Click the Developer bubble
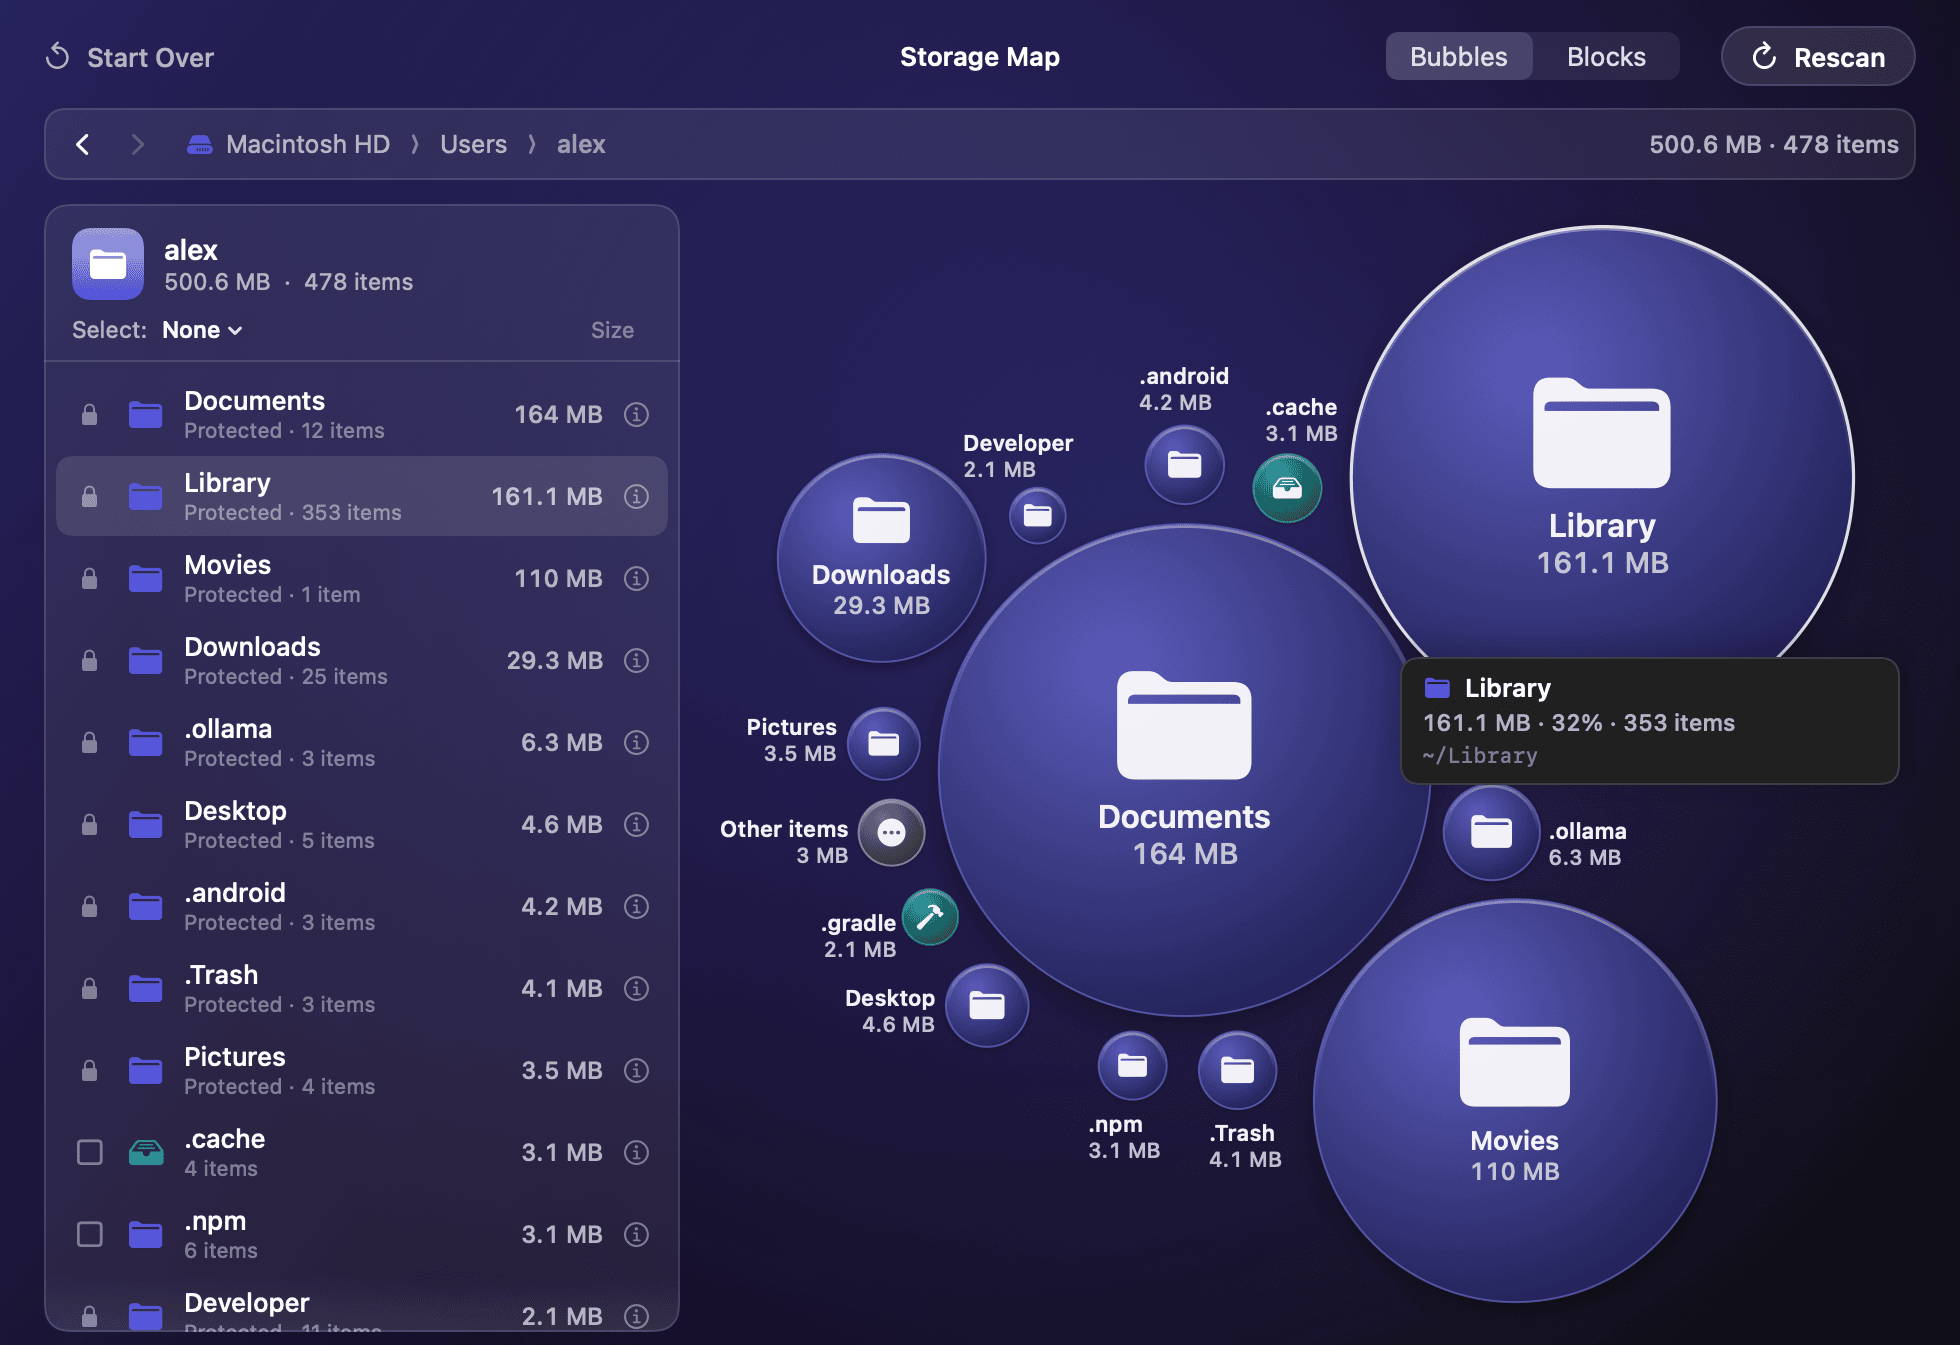The image size is (1960, 1345). [1037, 516]
